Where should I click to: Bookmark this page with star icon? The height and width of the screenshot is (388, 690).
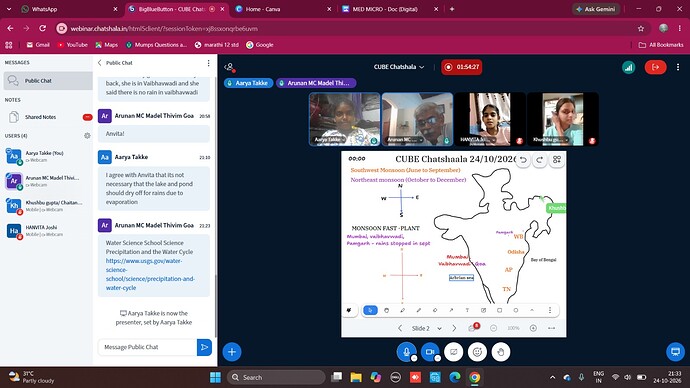click(x=641, y=29)
